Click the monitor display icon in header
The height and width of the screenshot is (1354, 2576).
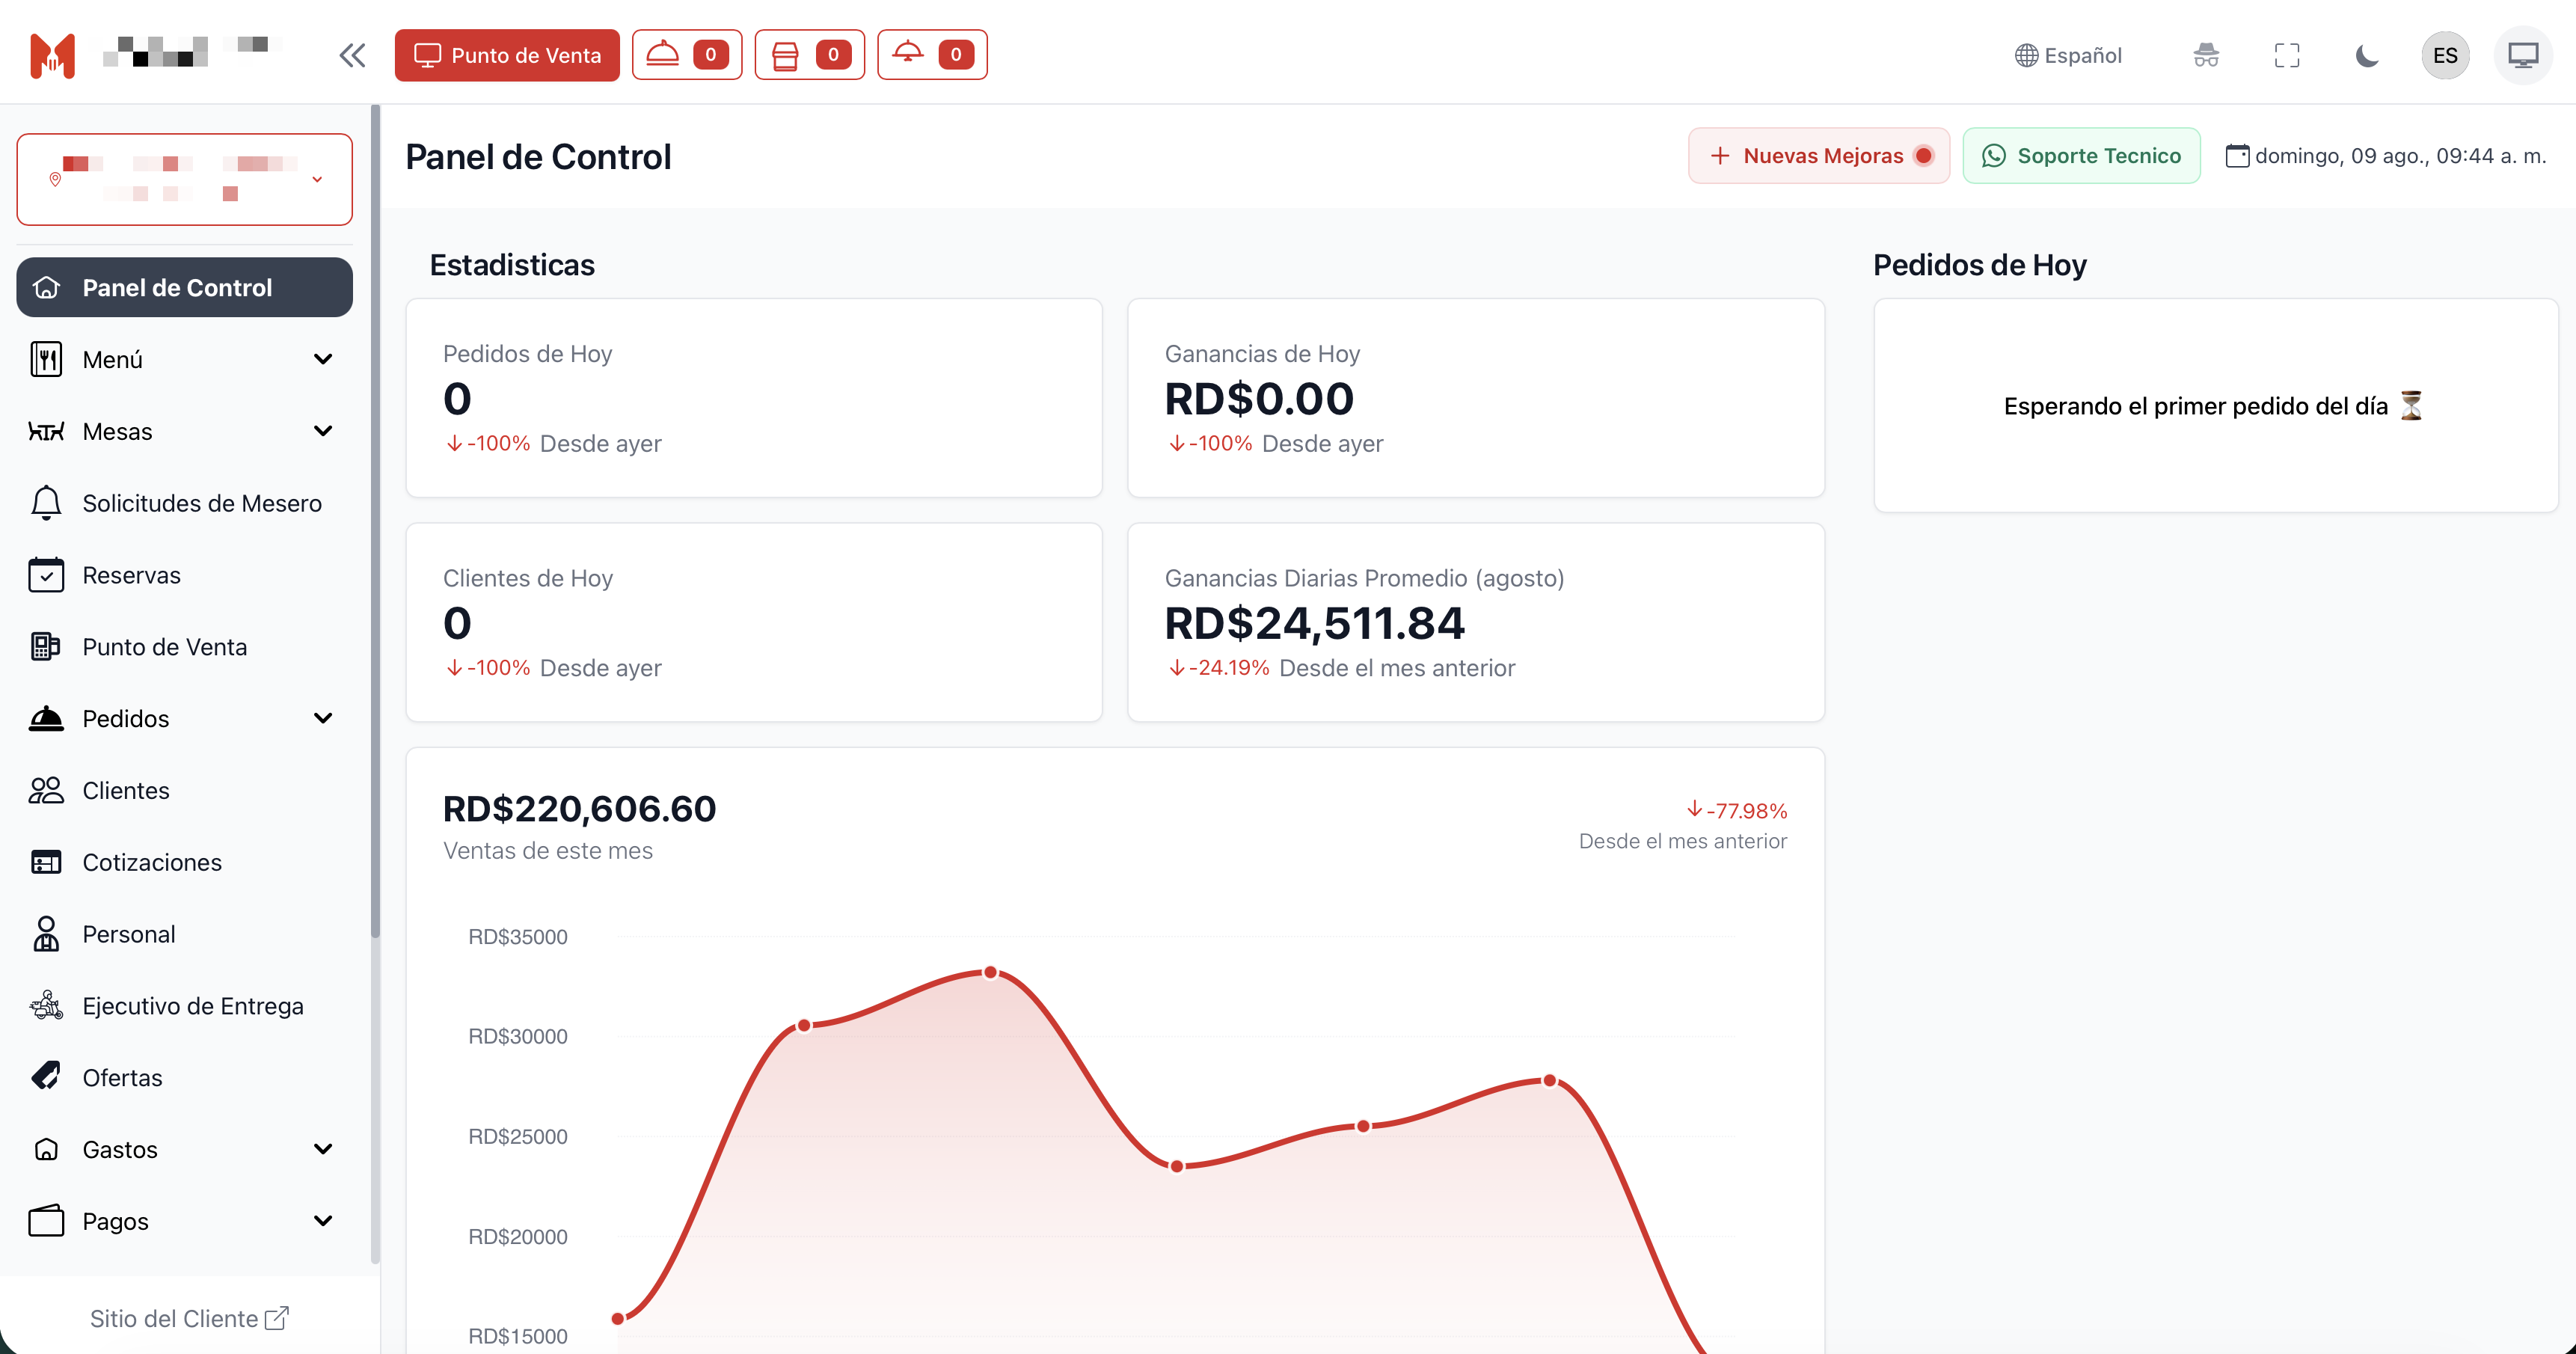(x=2523, y=55)
